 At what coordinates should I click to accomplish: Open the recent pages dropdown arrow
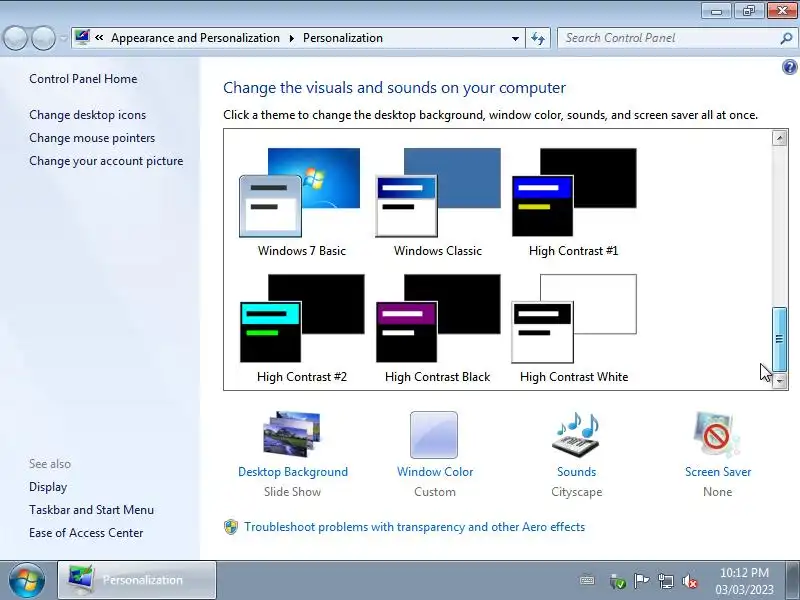coord(64,38)
